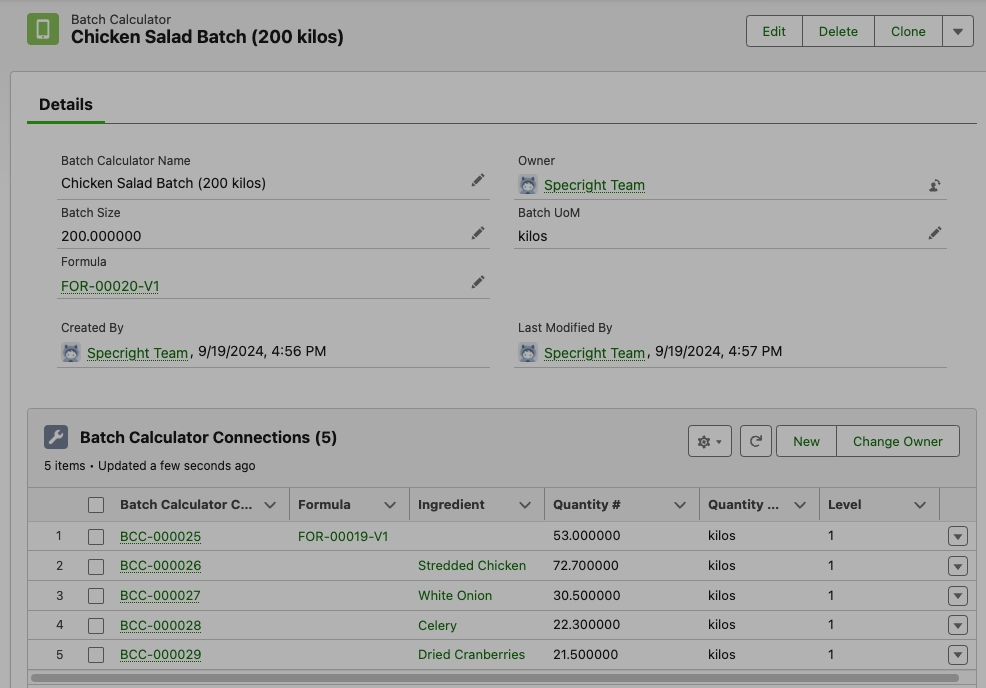Check the box for BCC-000028
The image size is (986, 688).
96,626
